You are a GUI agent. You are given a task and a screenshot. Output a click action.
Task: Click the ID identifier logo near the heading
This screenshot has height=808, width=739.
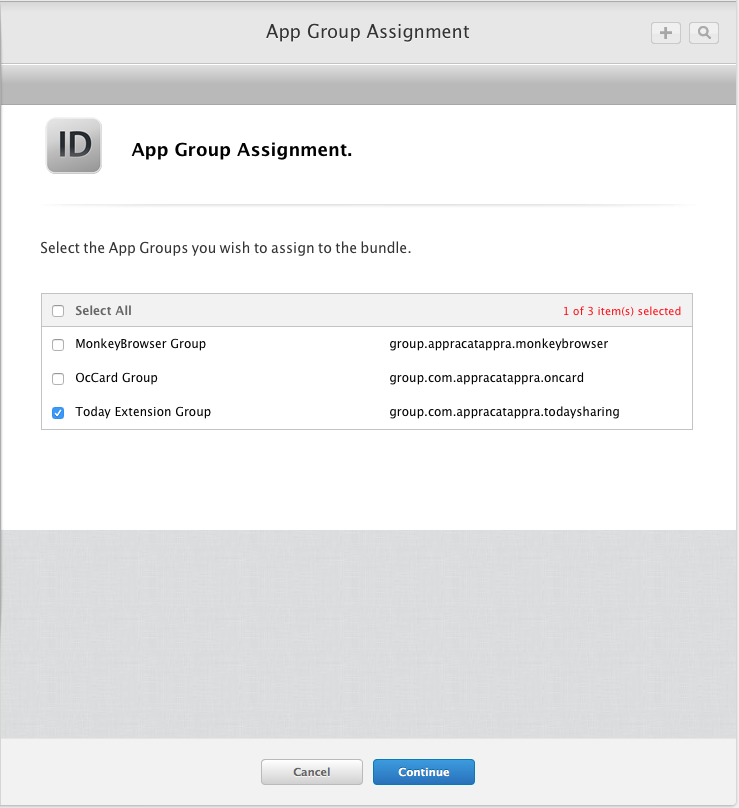click(73, 145)
